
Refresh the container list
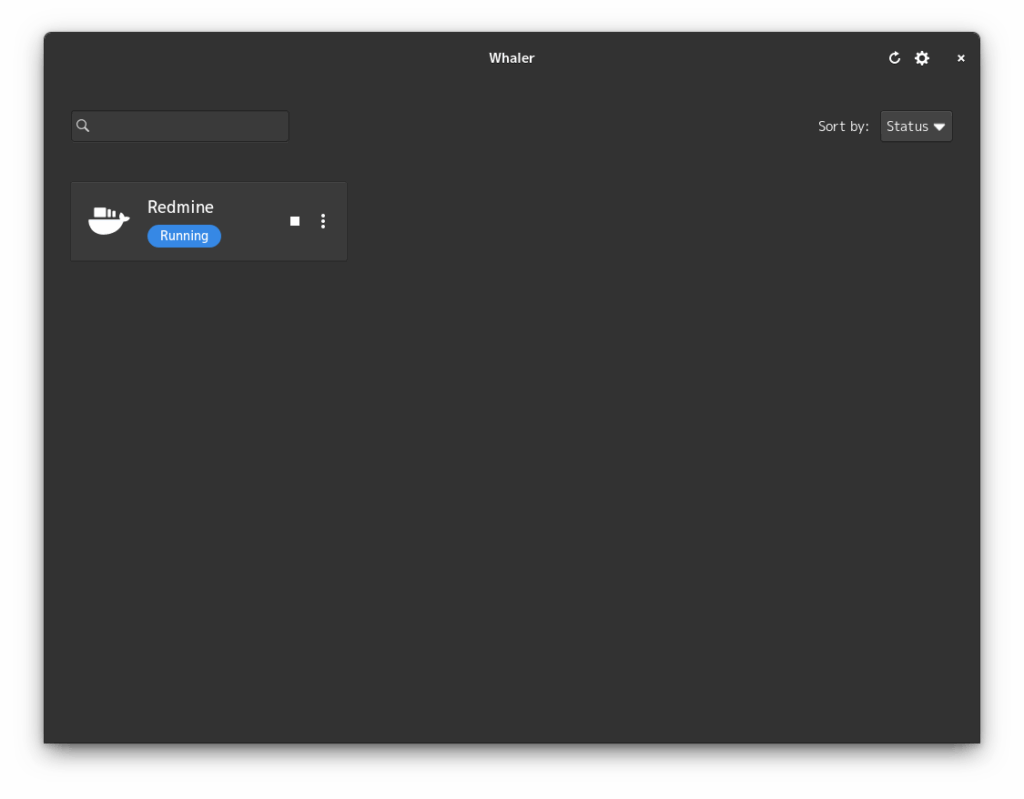[x=894, y=58]
